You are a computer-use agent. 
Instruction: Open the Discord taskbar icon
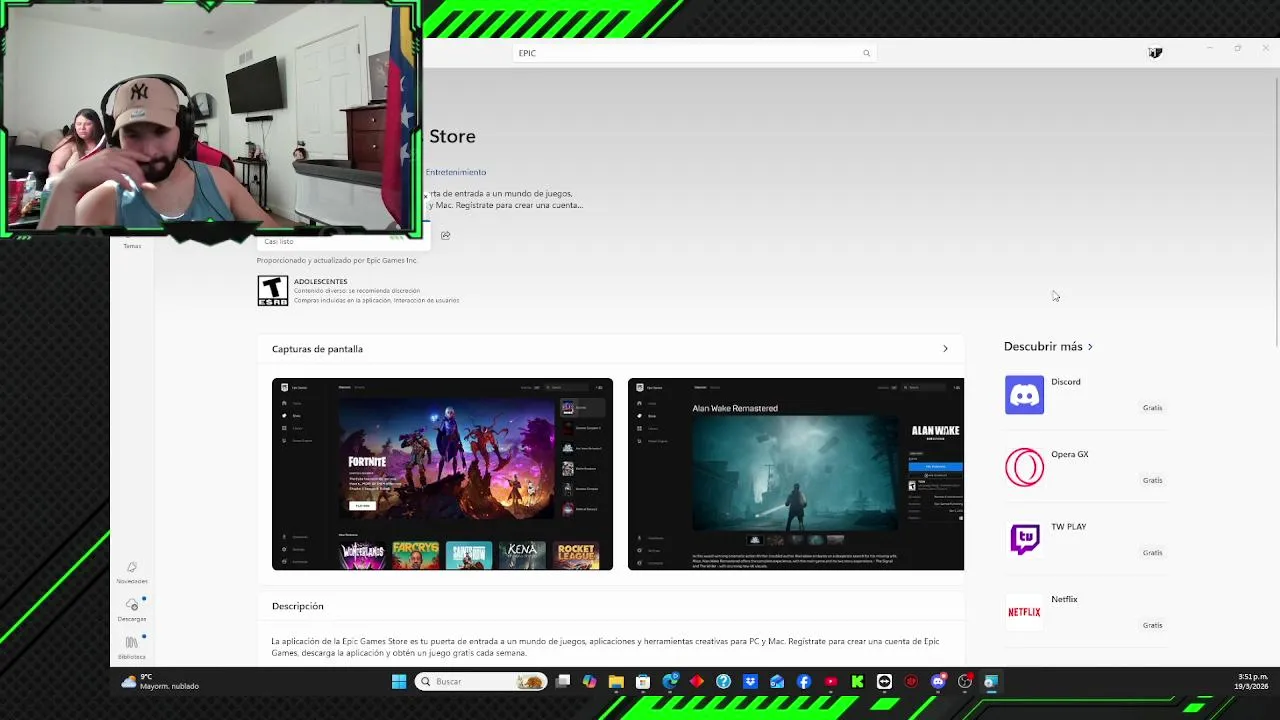(938, 682)
